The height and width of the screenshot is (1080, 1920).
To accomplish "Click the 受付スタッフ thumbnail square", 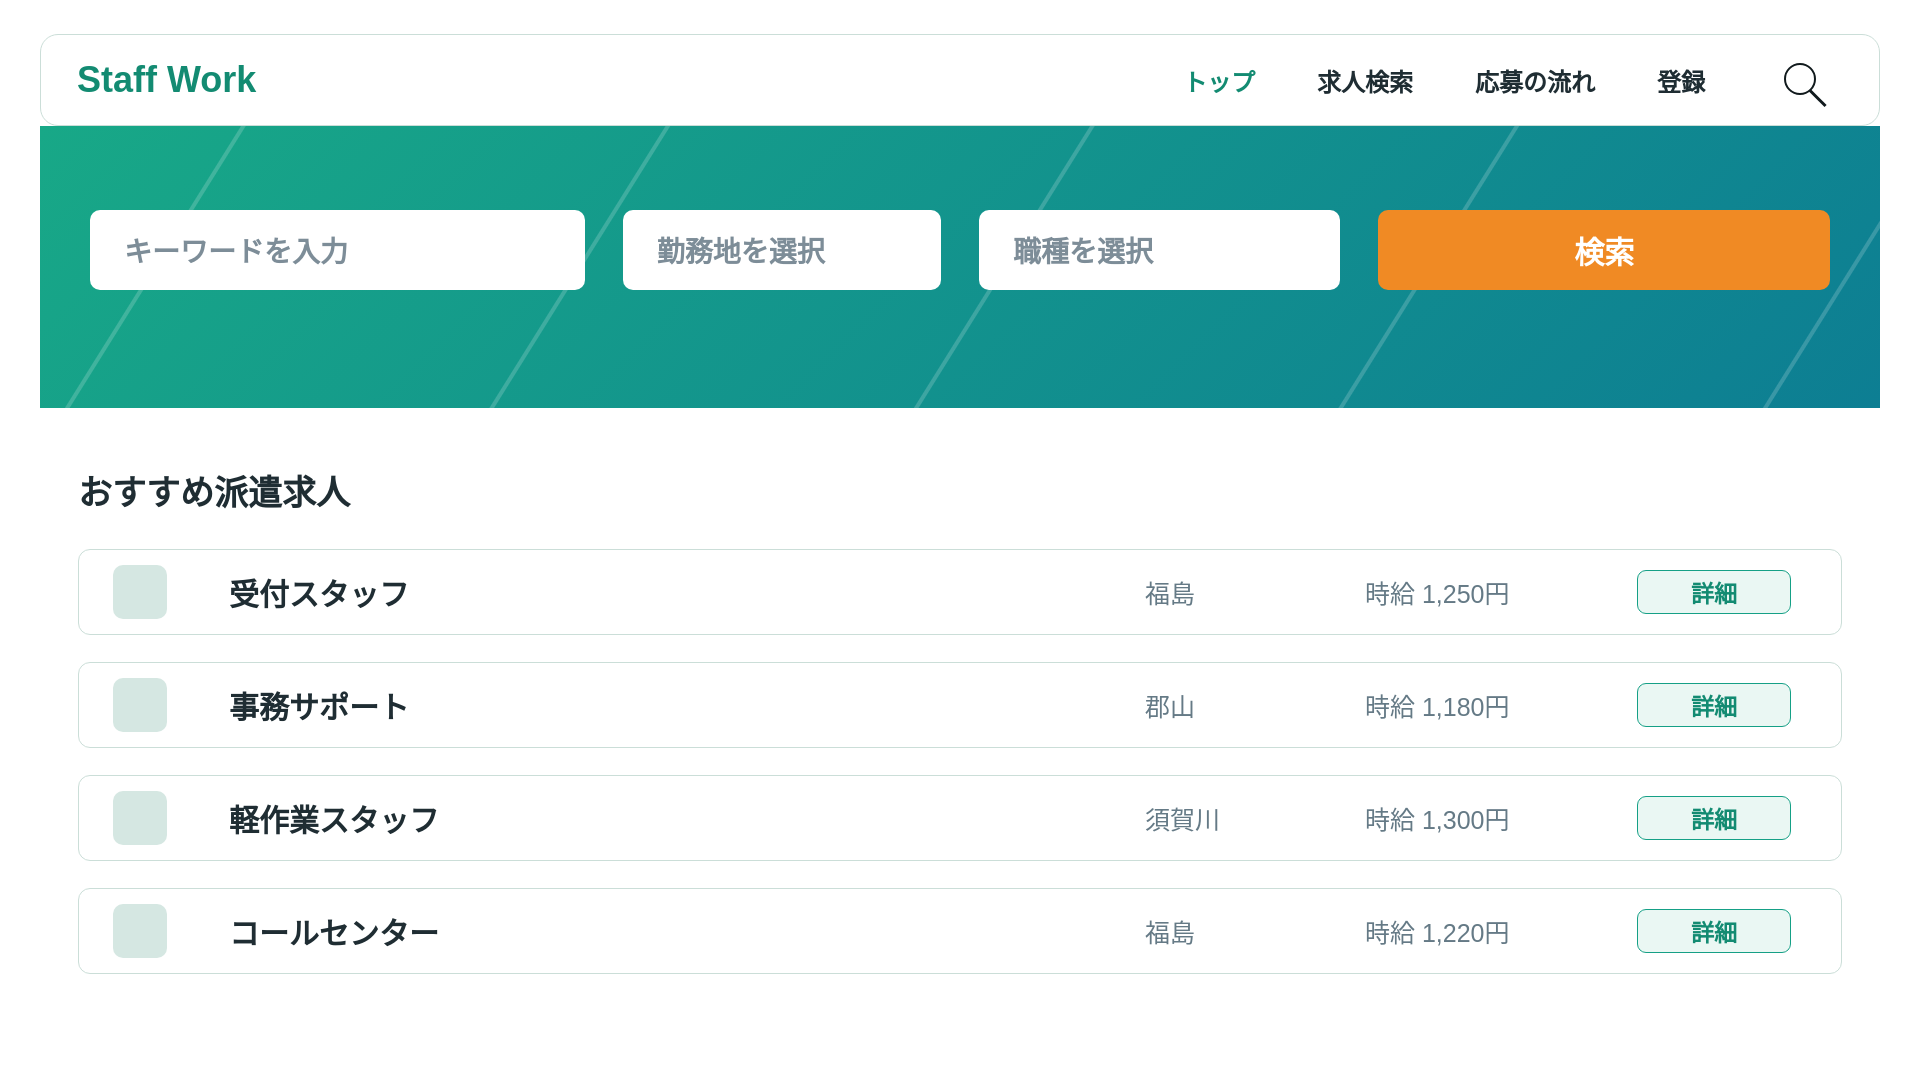I will 140,592.
